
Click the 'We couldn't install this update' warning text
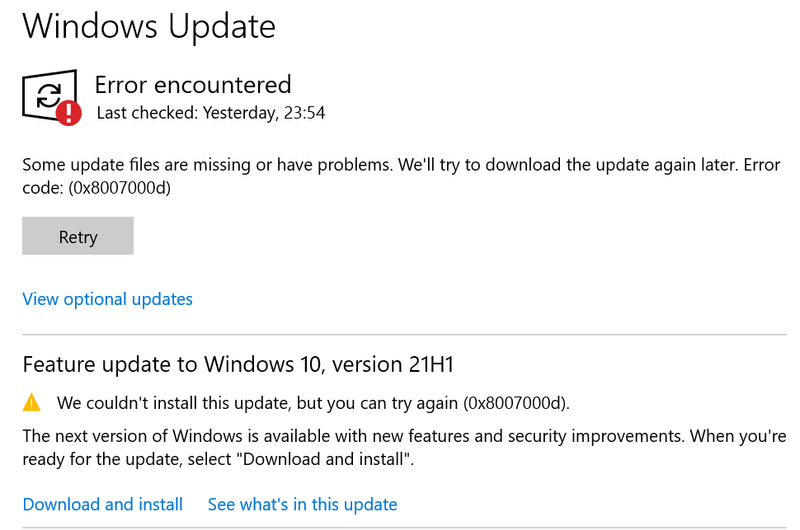pyautogui.click(x=258, y=403)
